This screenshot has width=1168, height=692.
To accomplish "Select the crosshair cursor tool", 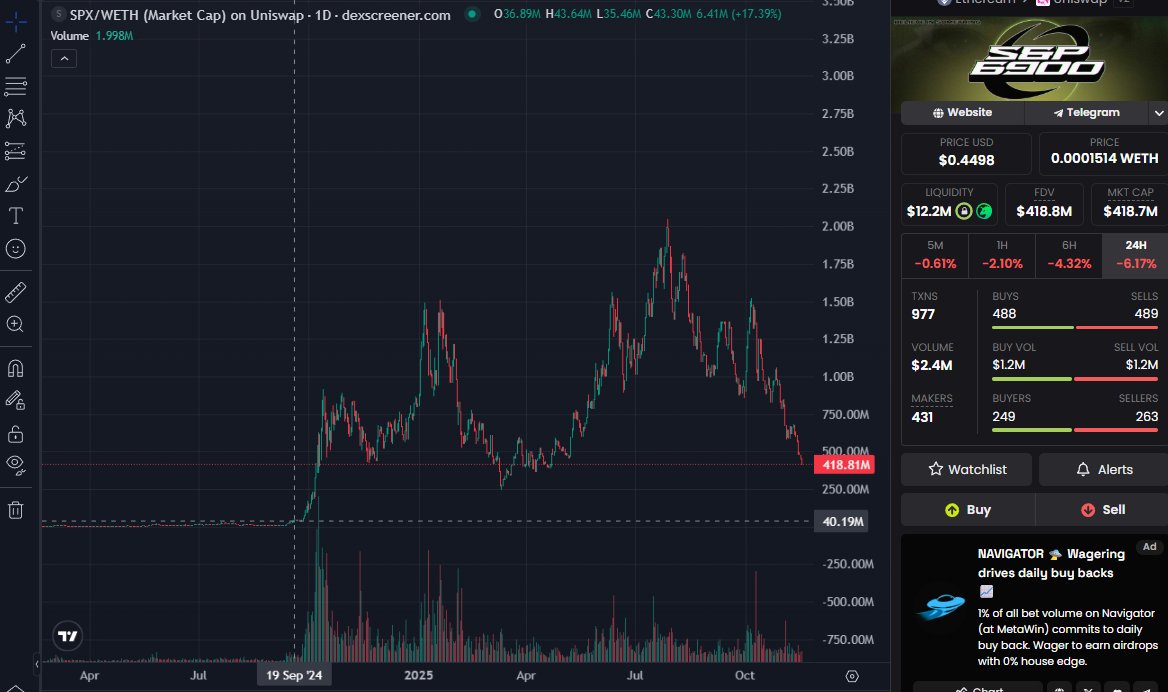I will point(16,21).
